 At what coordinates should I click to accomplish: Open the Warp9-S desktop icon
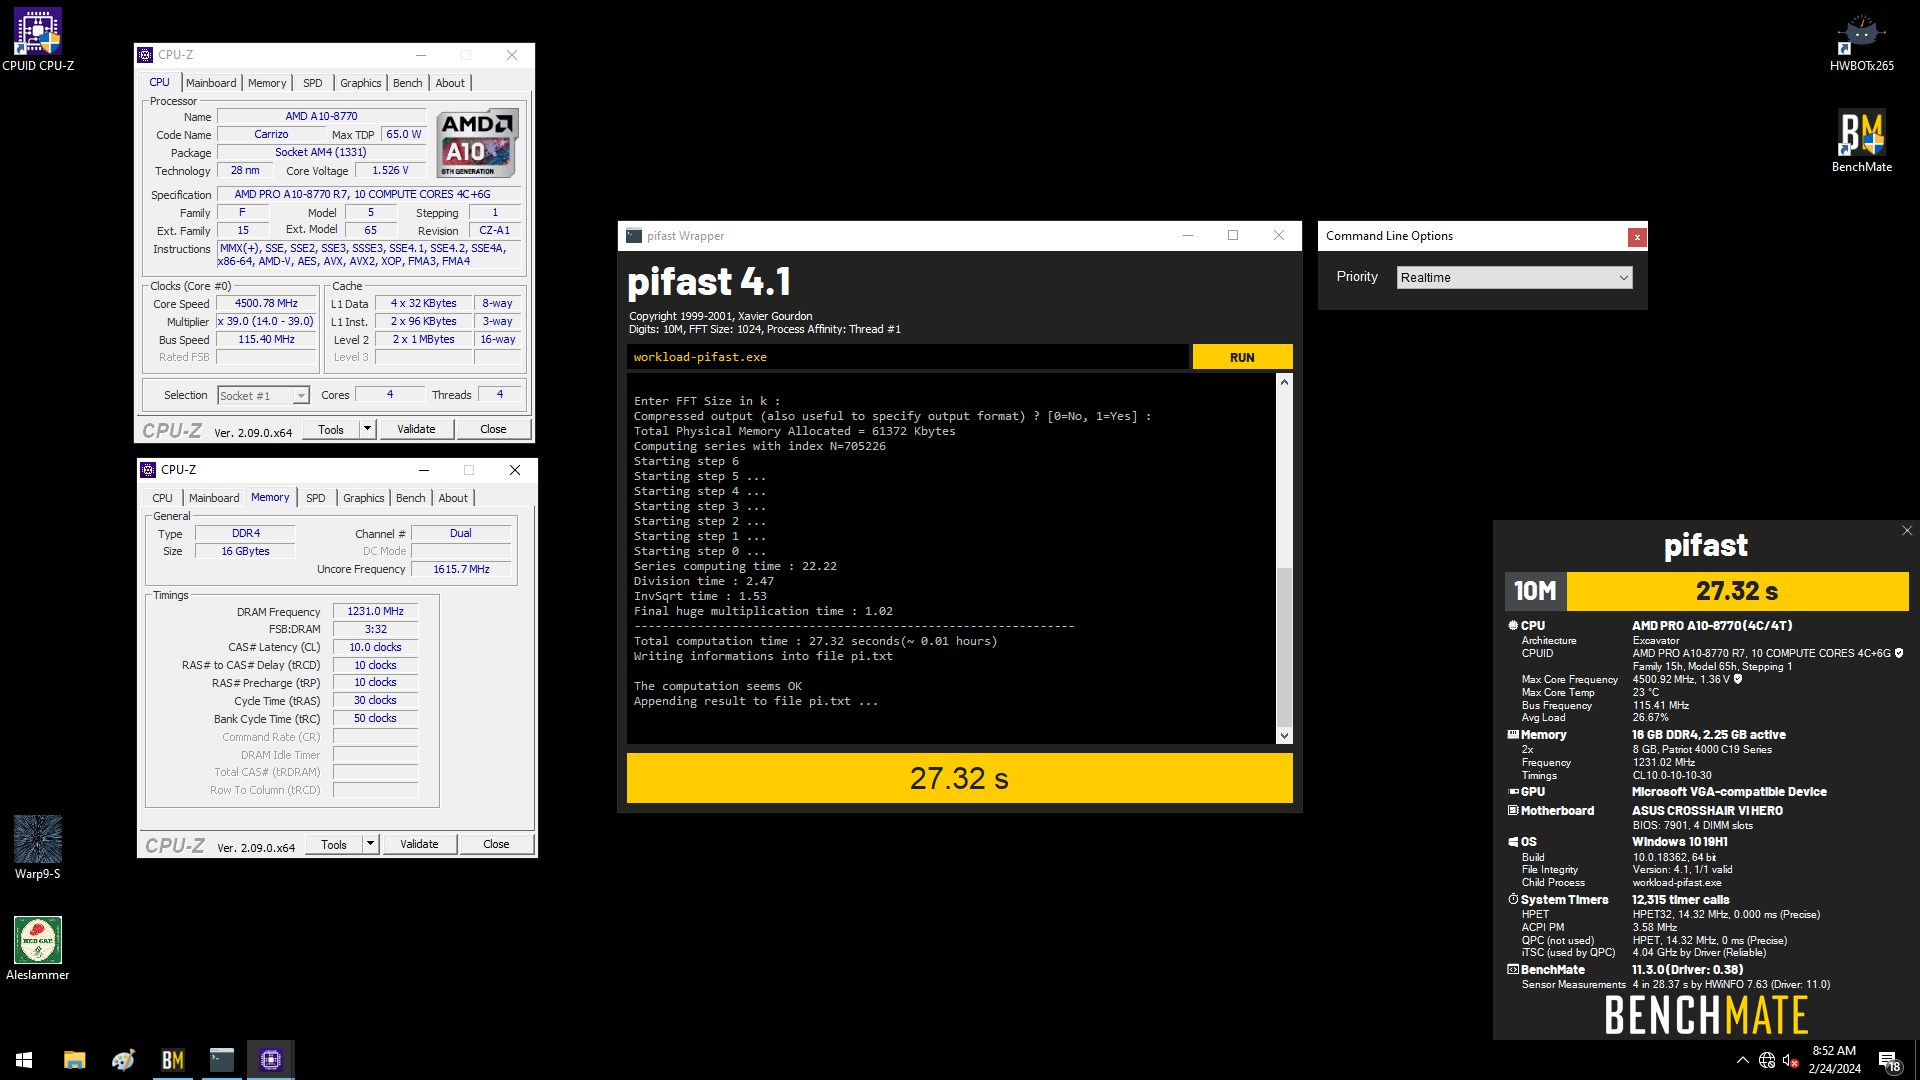click(38, 847)
